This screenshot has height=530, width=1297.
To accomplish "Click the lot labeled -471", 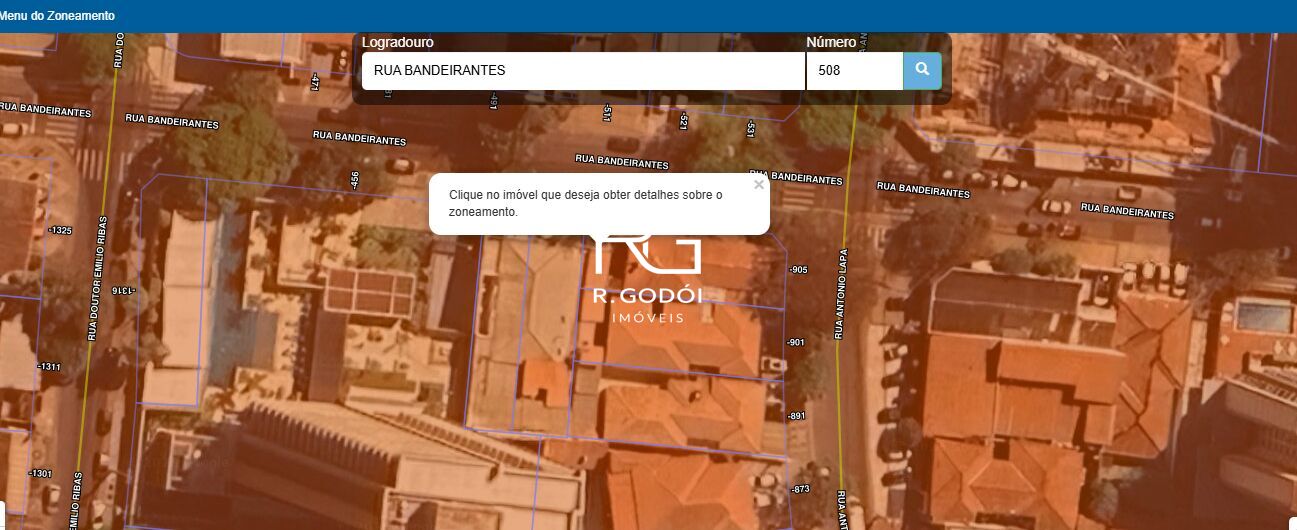I will pyautogui.click(x=315, y=82).
